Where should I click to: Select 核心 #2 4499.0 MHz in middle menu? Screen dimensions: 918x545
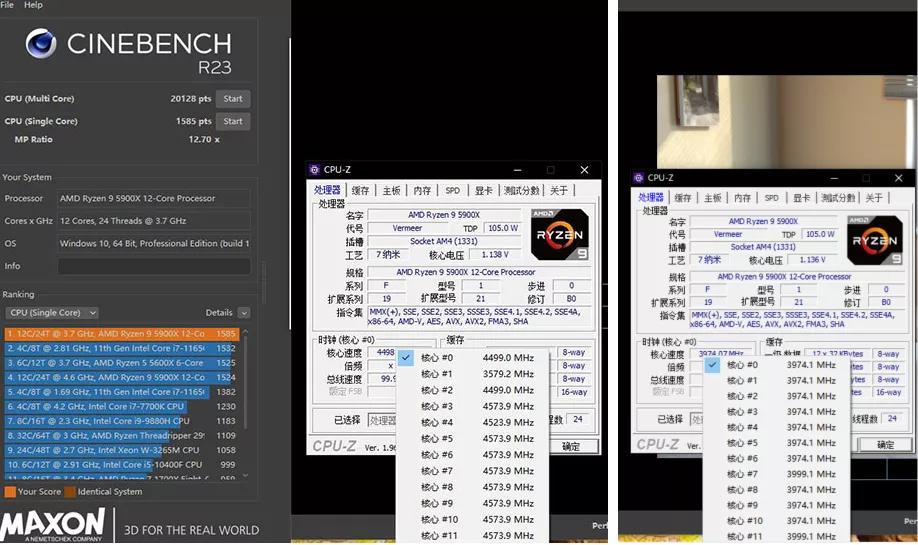[472, 390]
